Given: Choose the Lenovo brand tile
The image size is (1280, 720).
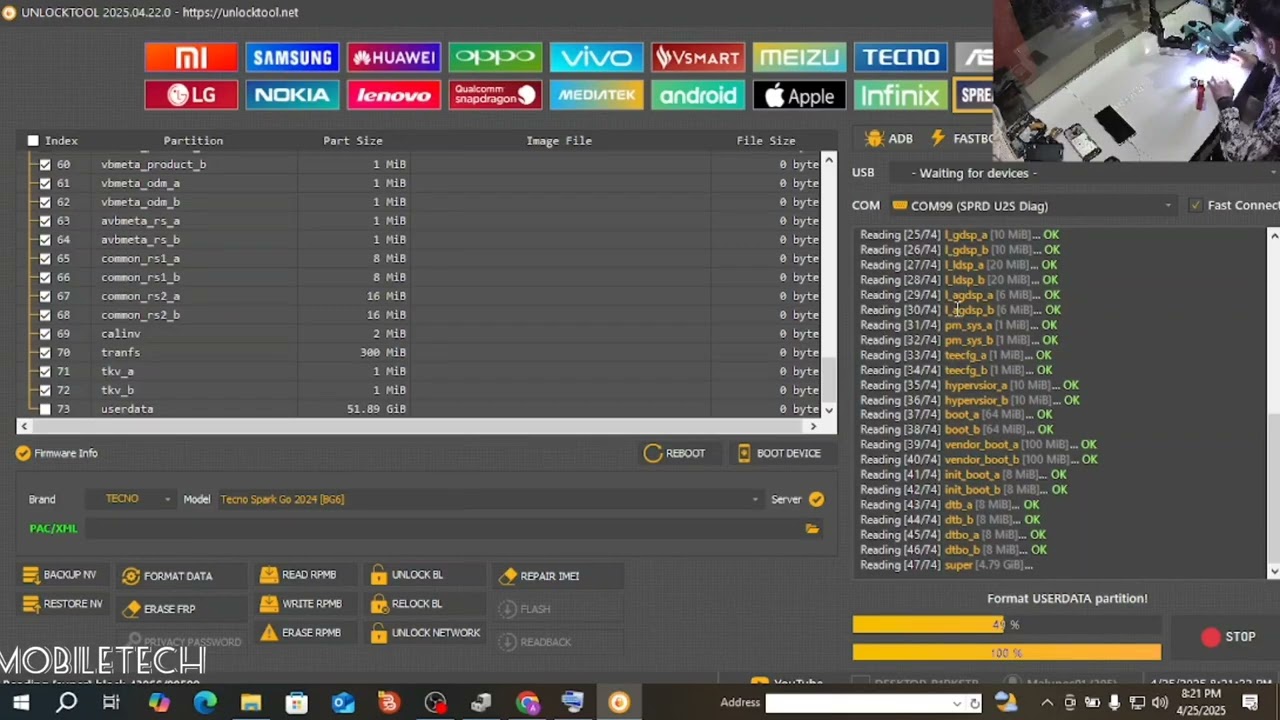Looking at the screenshot, I should (x=394, y=95).
